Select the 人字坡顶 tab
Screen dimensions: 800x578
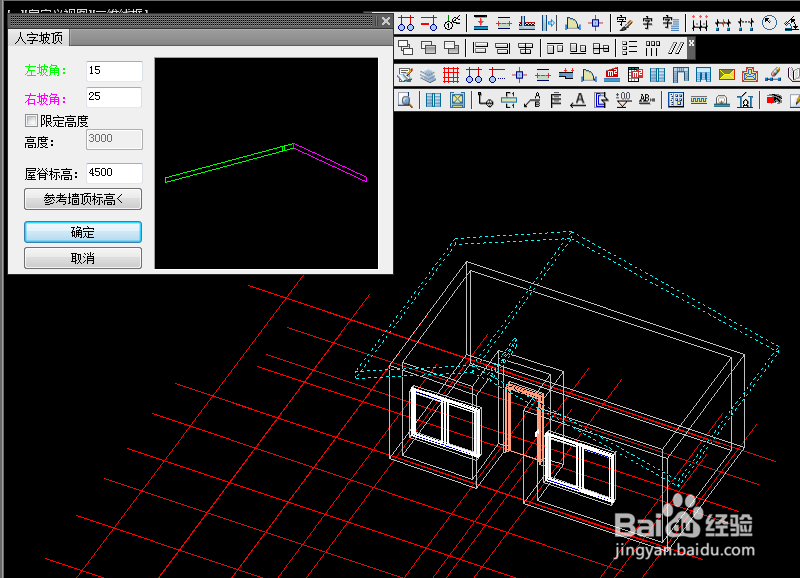click(39, 38)
